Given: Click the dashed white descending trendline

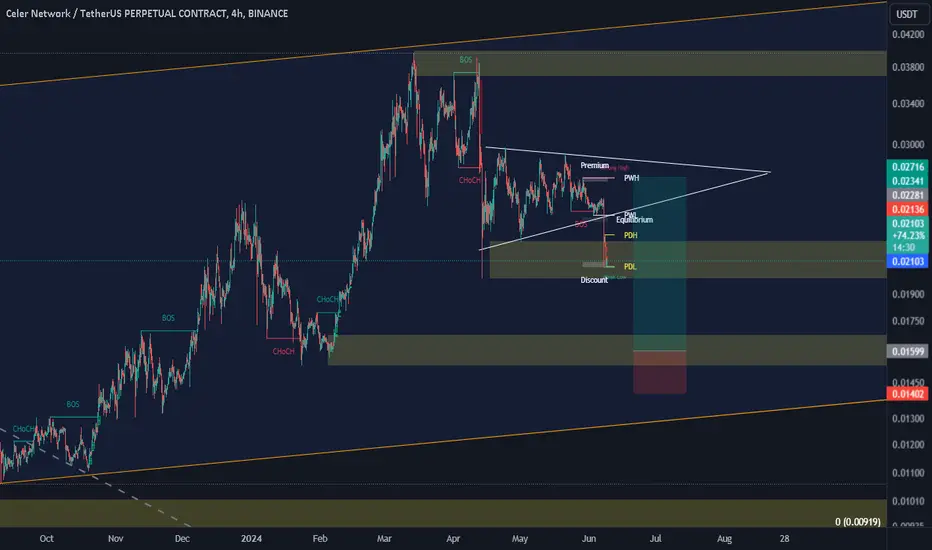Looking at the screenshot, I should point(95,476).
